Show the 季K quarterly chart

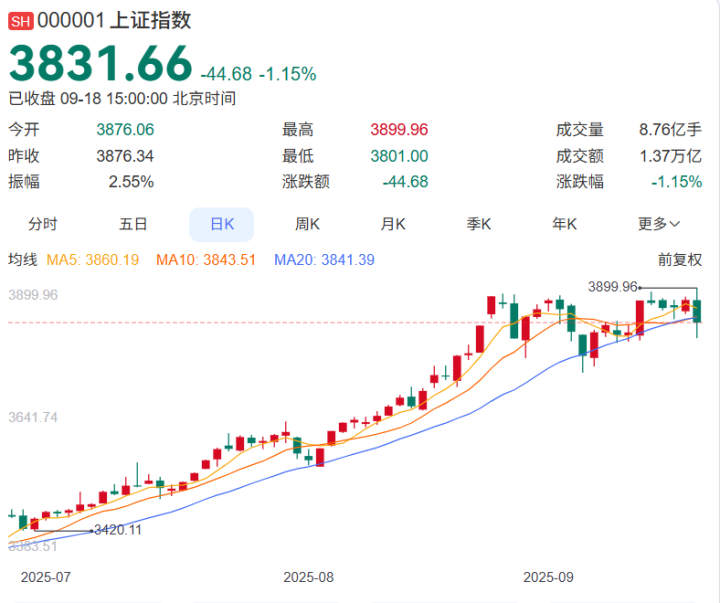point(478,224)
